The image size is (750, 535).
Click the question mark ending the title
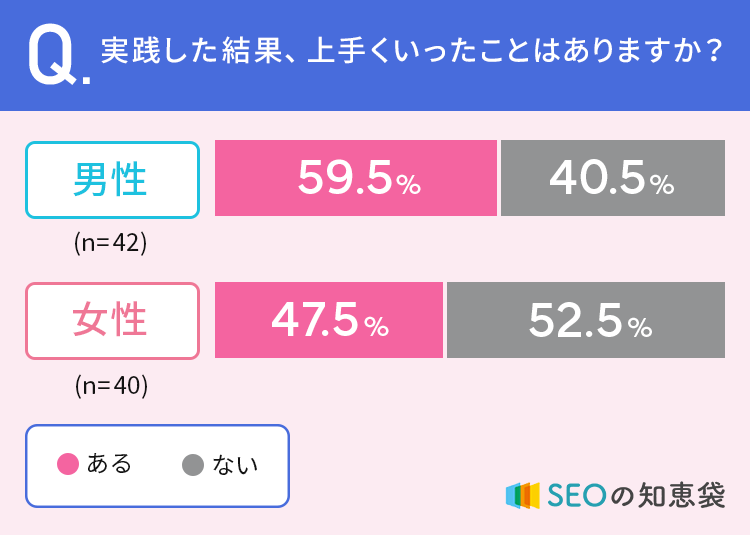[x=713, y=51]
